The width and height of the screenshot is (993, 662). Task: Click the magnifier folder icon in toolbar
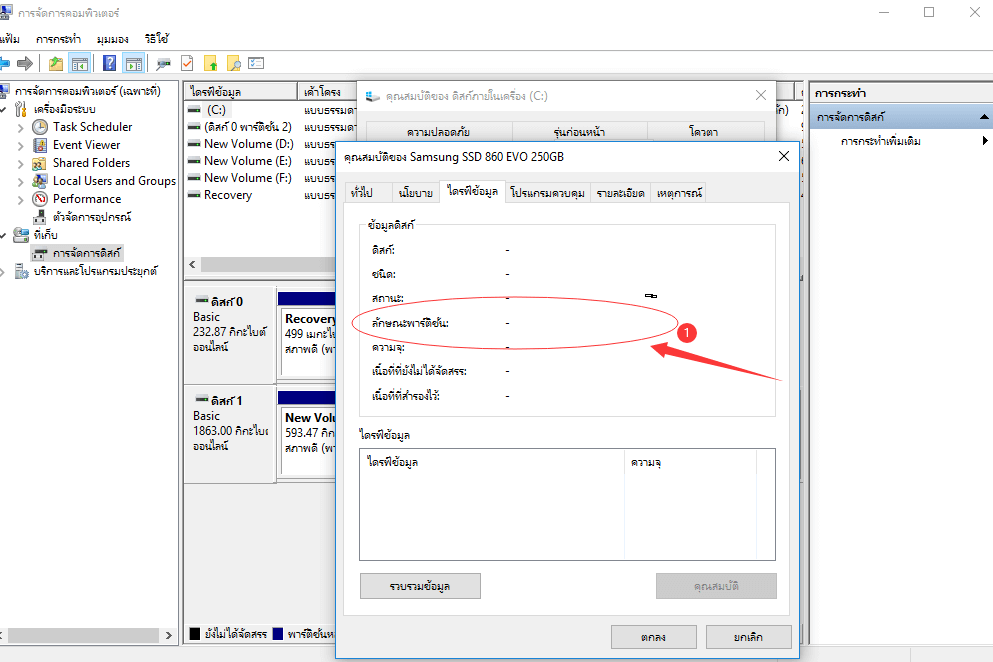[233, 63]
